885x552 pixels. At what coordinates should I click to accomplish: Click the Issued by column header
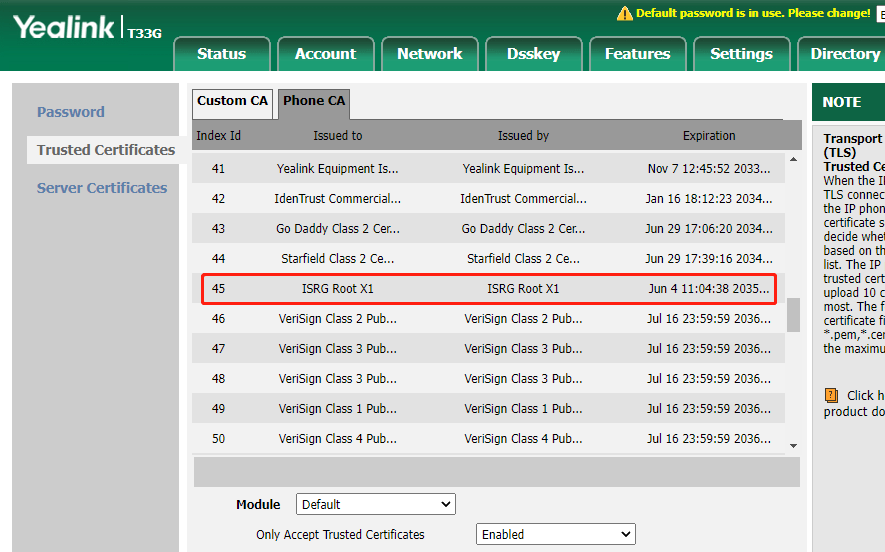[x=523, y=135]
